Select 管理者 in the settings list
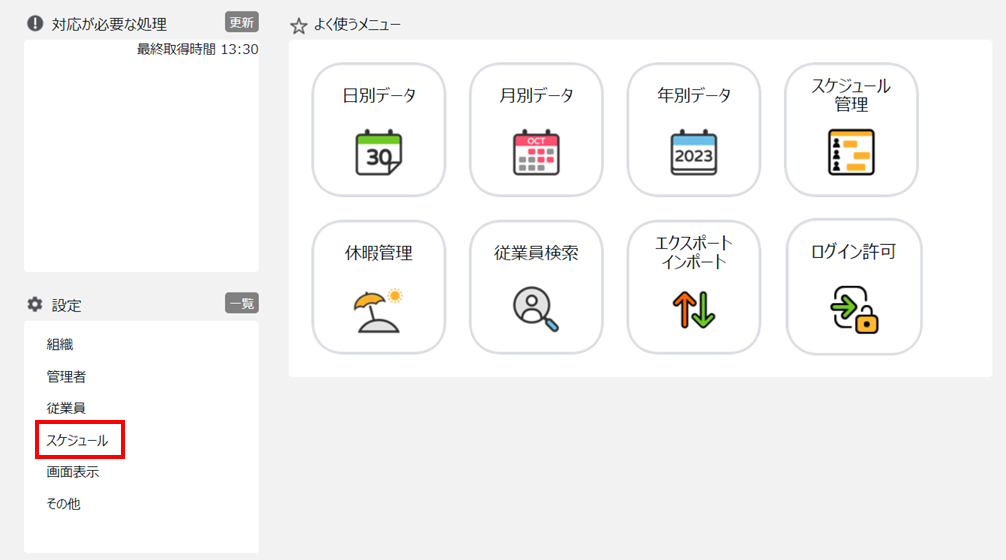 point(66,377)
